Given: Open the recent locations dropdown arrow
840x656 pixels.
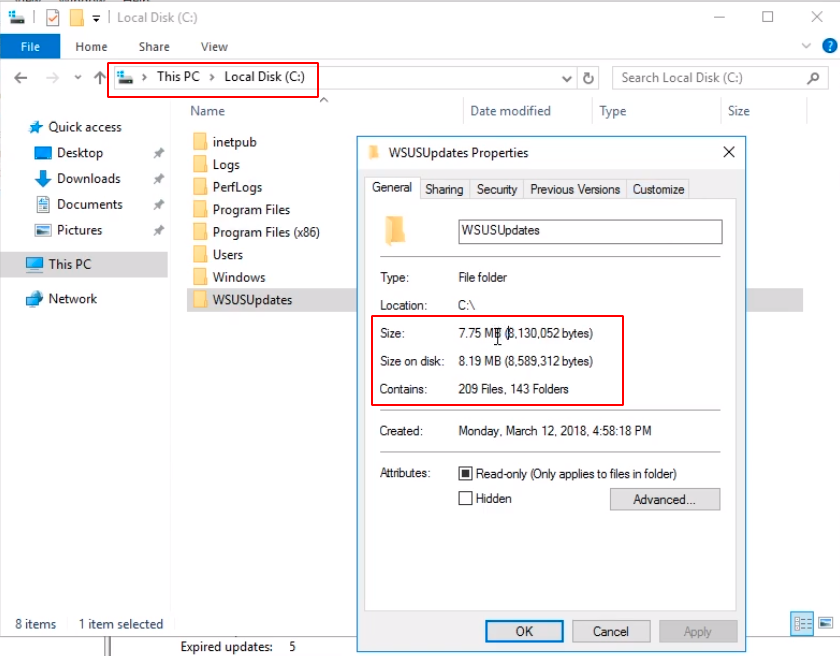Looking at the screenshot, I should tap(78, 78).
